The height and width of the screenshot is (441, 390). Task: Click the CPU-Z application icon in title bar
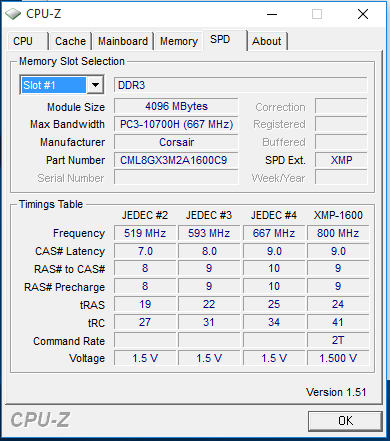[x=13, y=14]
